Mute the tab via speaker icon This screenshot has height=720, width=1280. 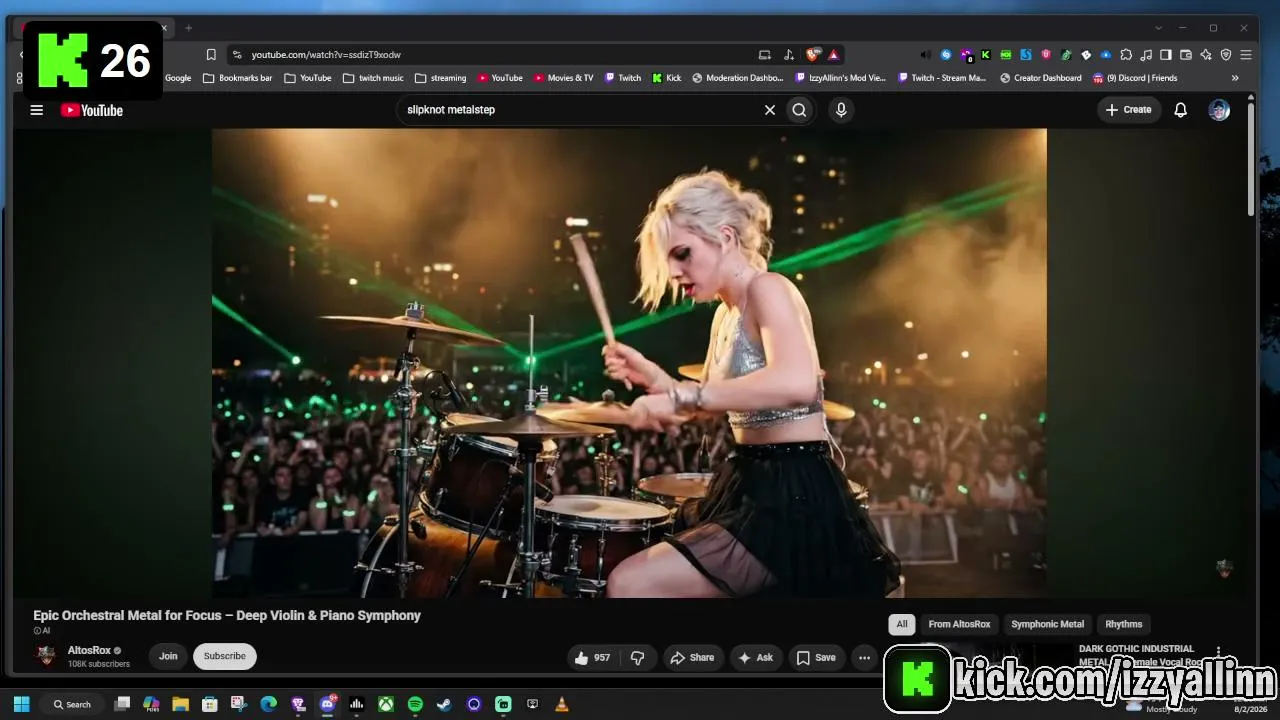point(925,55)
